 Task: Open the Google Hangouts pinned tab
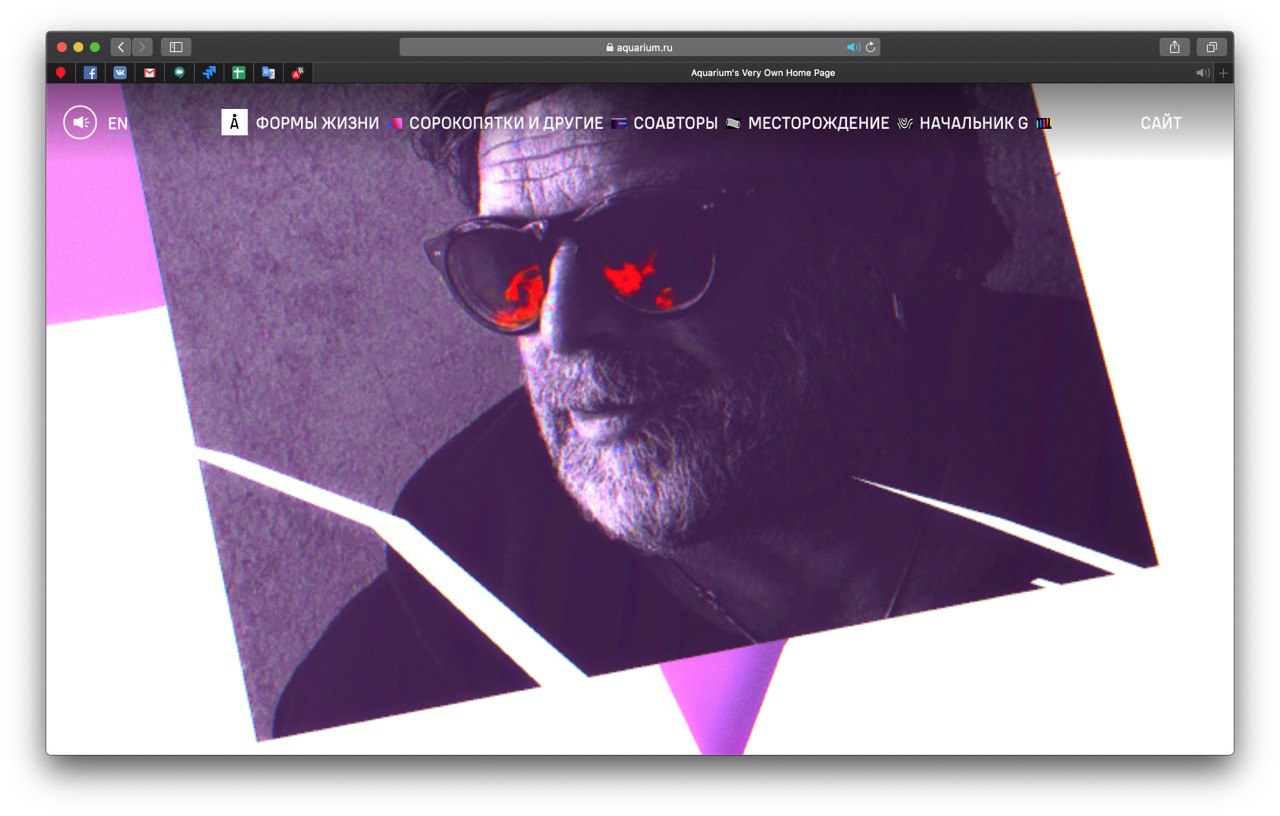pyautogui.click(x=179, y=73)
